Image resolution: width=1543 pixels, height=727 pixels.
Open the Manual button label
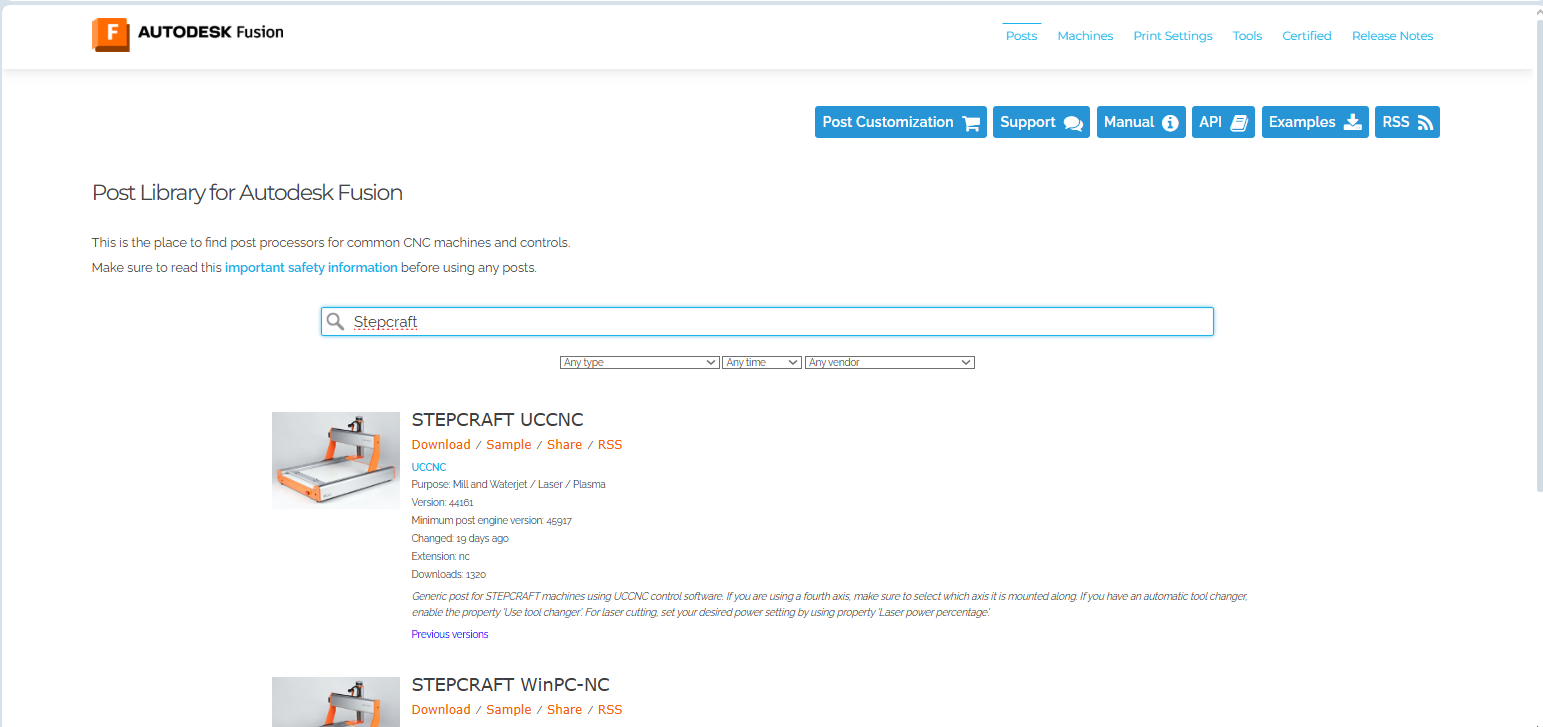coord(1129,122)
